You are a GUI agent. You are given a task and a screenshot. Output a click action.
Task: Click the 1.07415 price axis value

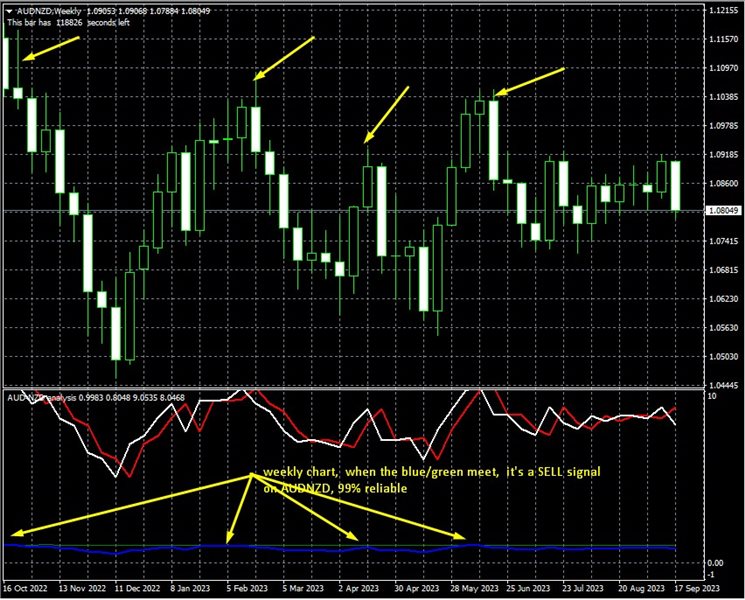(723, 241)
